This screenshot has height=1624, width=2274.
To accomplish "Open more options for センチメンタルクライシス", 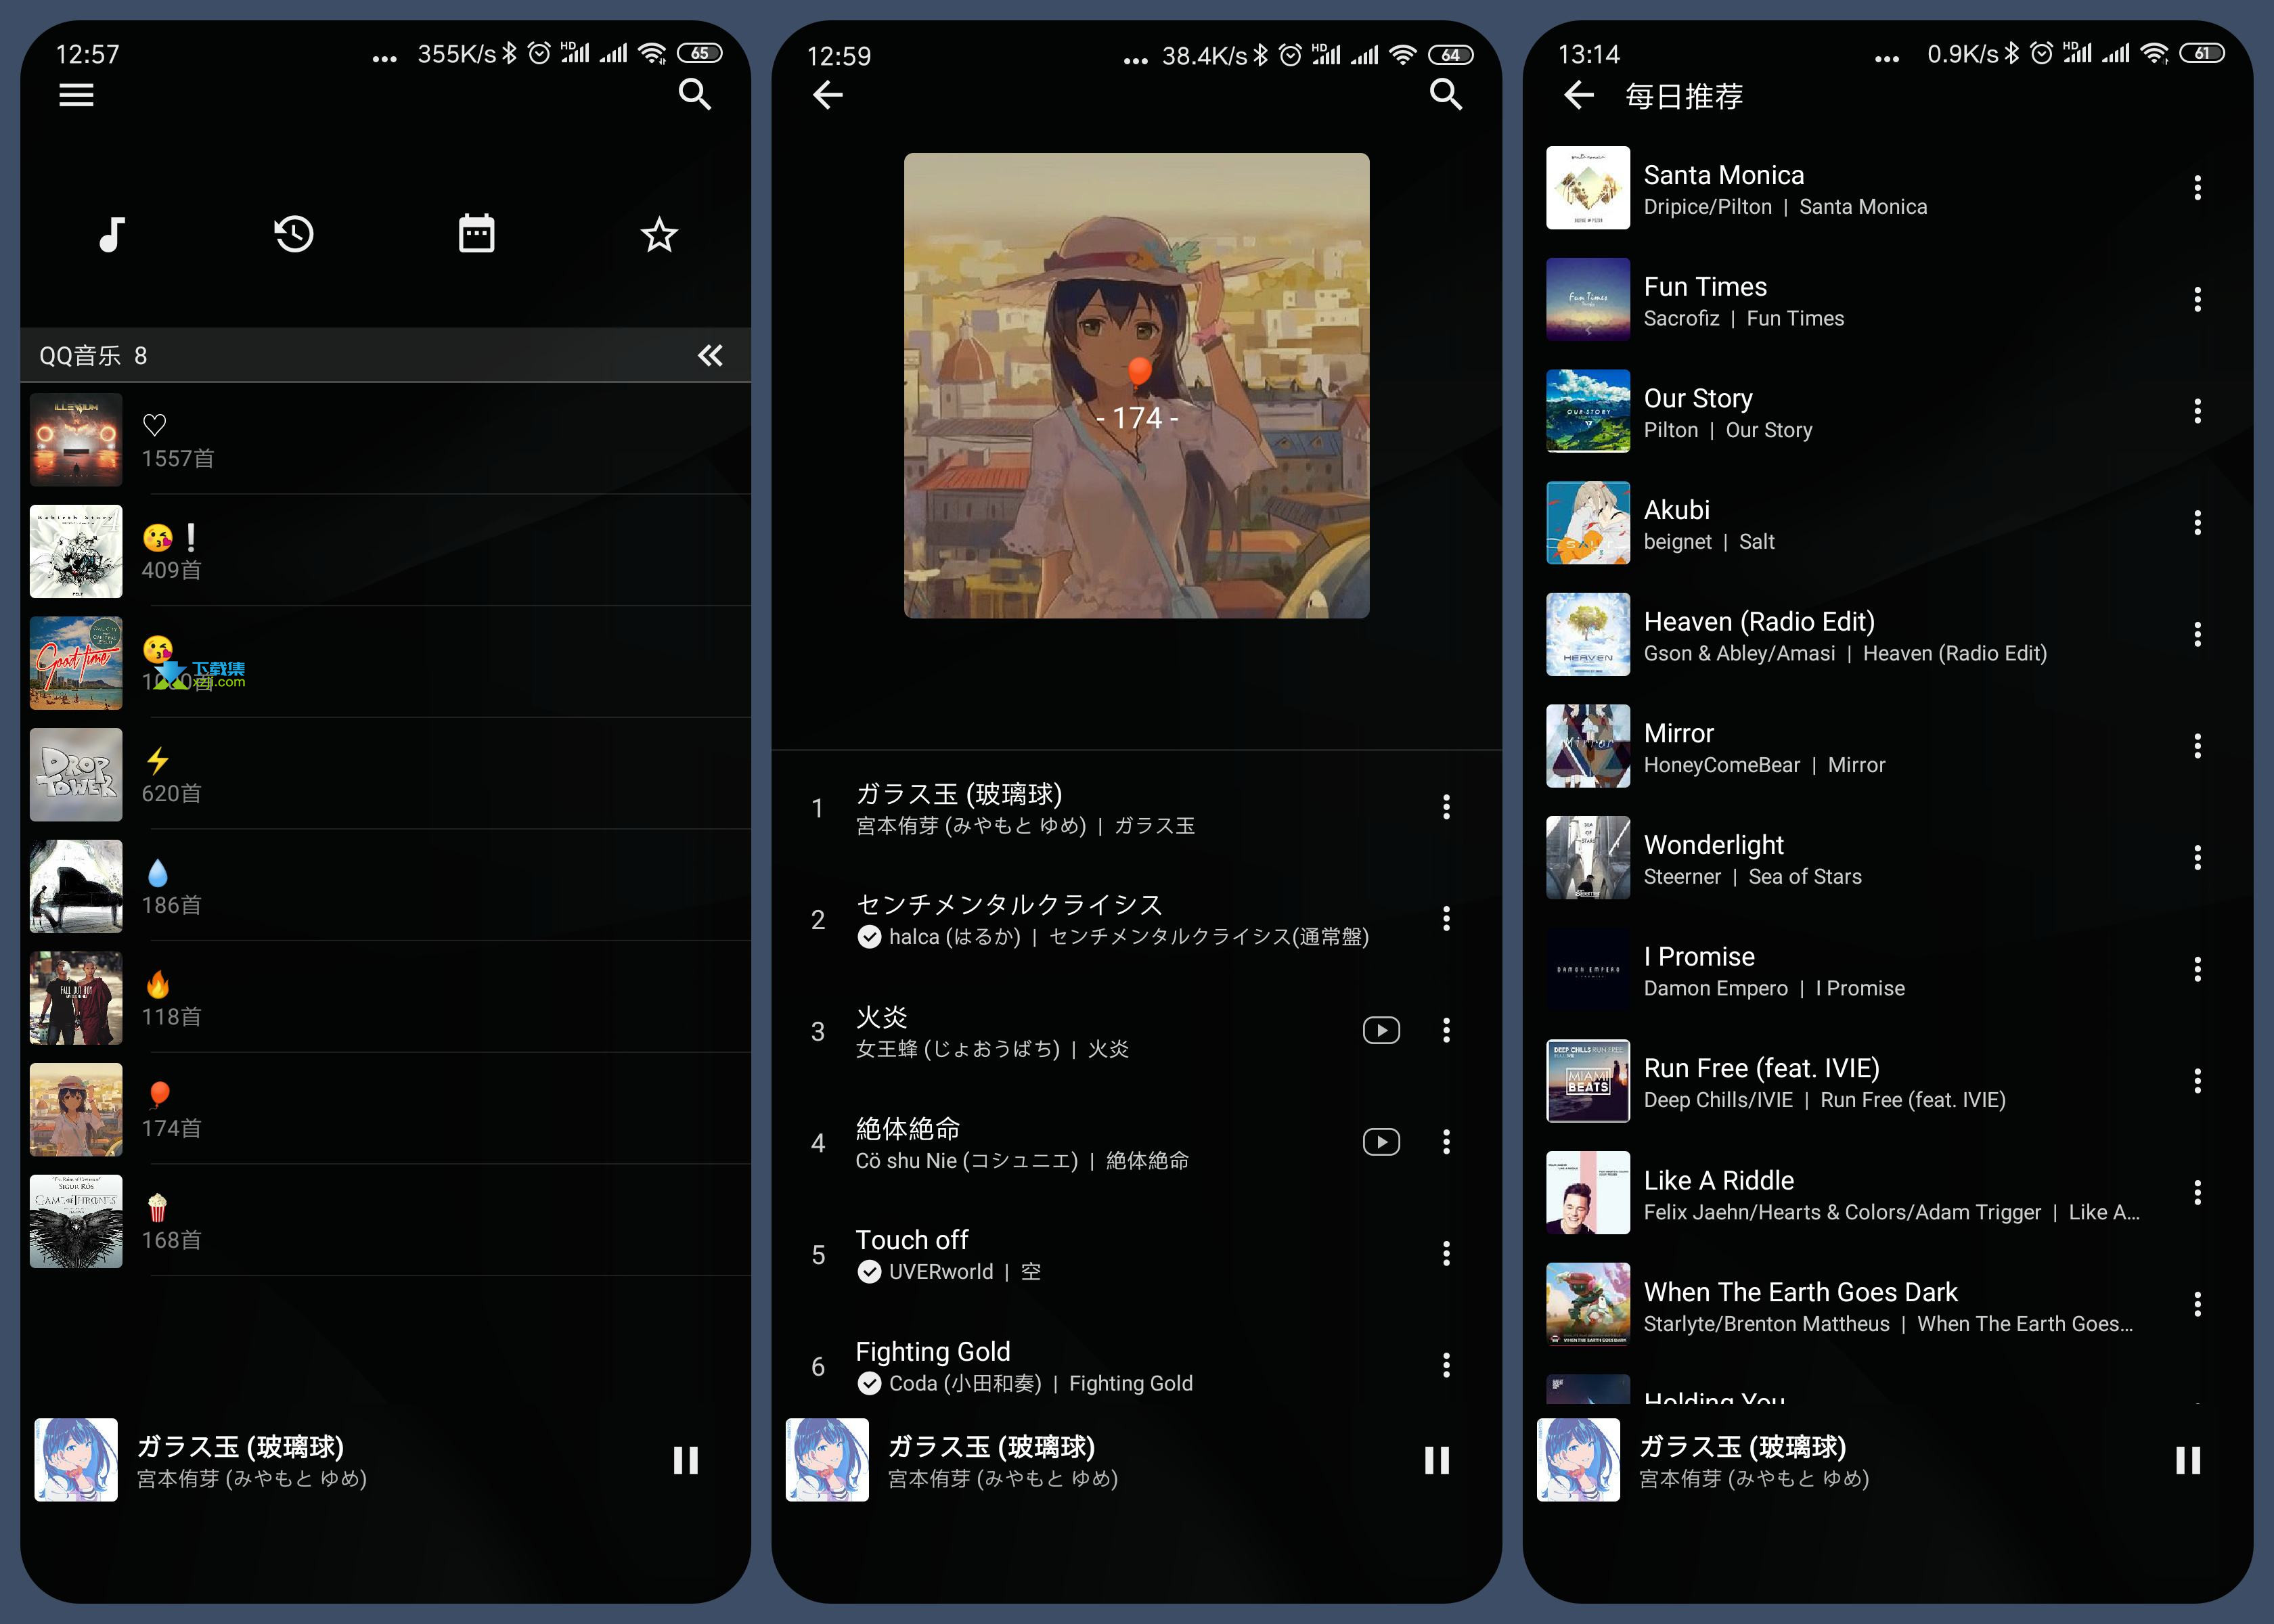I will pyautogui.click(x=1446, y=919).
